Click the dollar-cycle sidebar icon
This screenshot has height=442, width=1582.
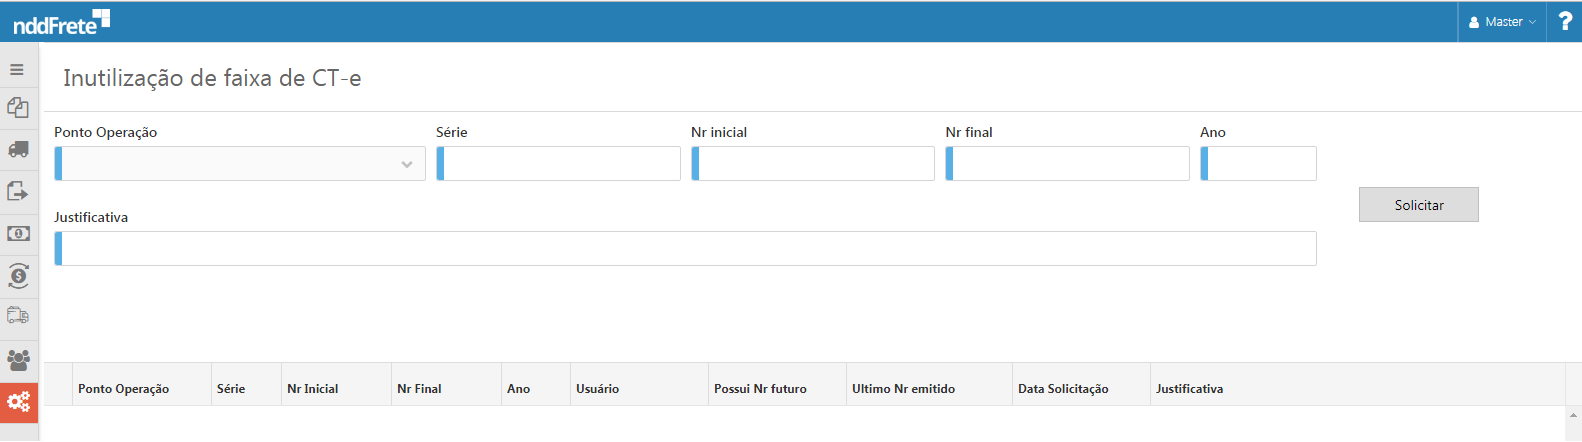click(18, 275)
